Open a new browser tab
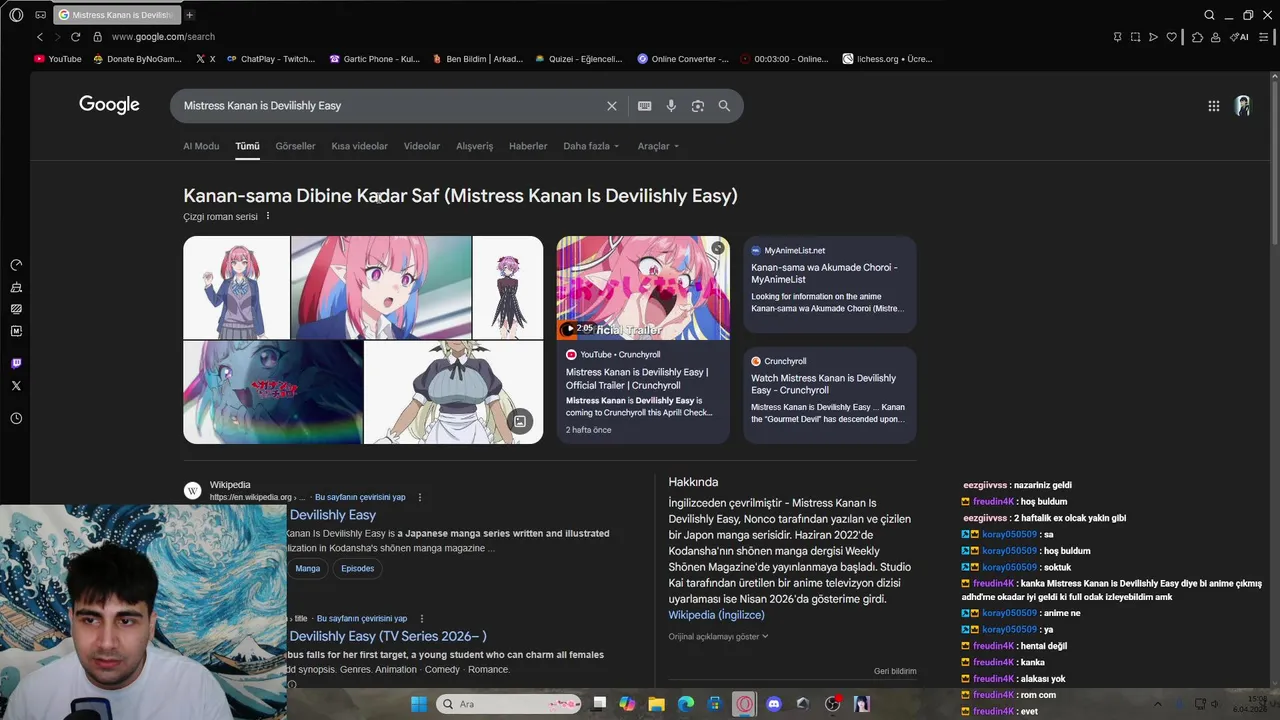This screenshot has height=720, width=1280. tap(189, 15)
